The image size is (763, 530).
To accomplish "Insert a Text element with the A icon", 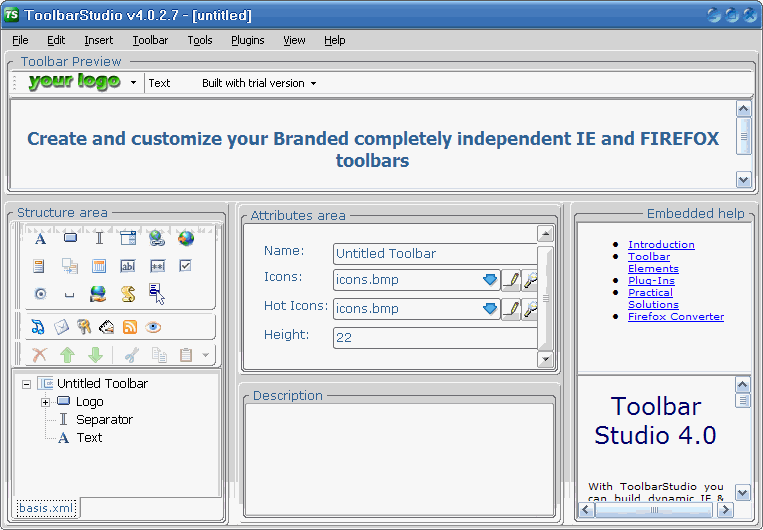I will tap(40, 238).
